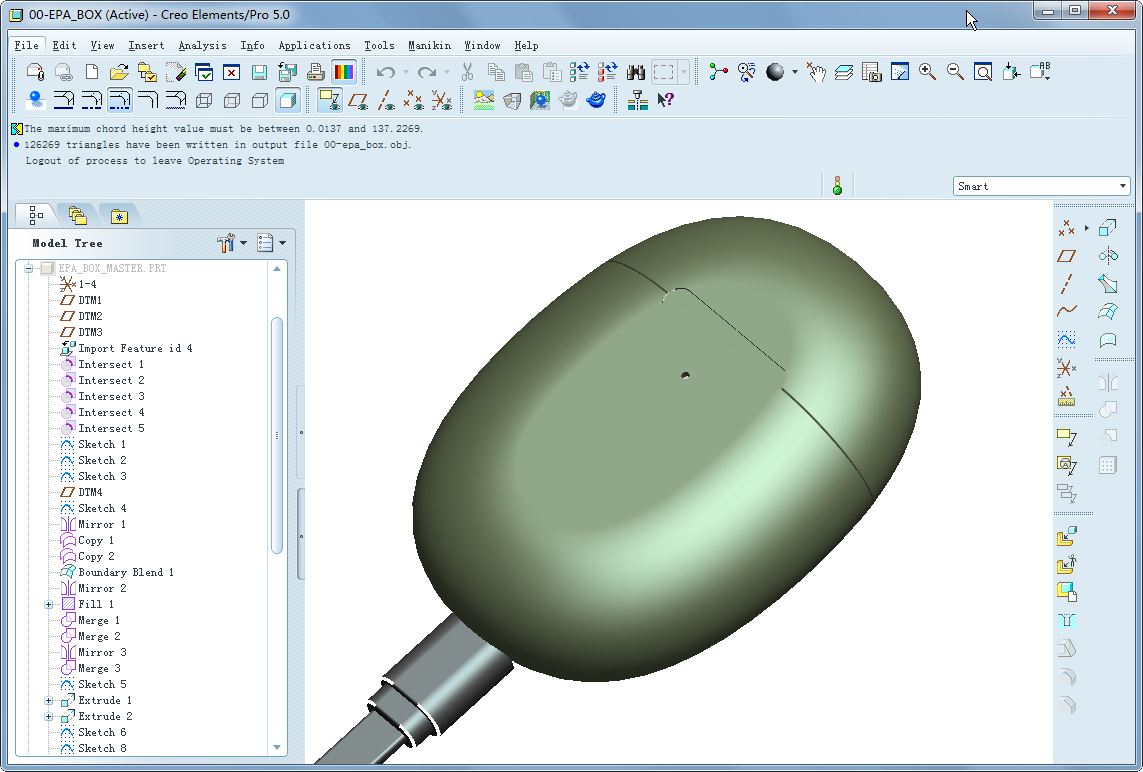Image resolution: width=1143 pixels, height=772 pixels.
Task: Open the View Manager table icon
Action: (x=872, y=71)
